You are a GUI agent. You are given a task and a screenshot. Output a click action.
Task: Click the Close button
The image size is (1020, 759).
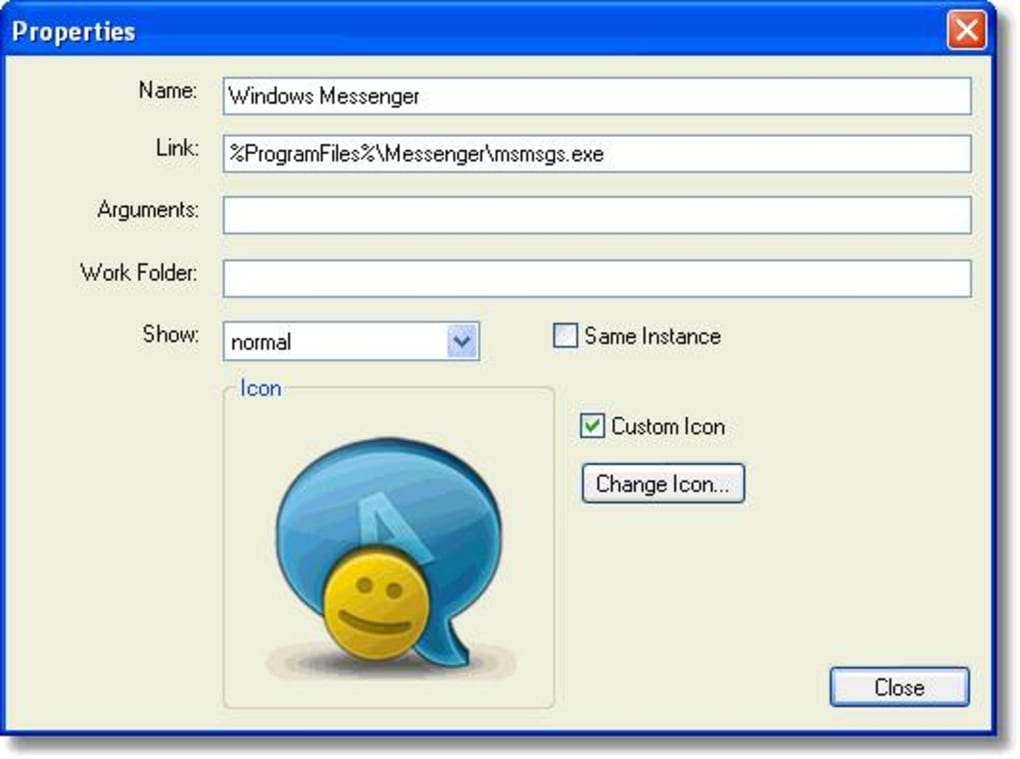coord(899,687)
